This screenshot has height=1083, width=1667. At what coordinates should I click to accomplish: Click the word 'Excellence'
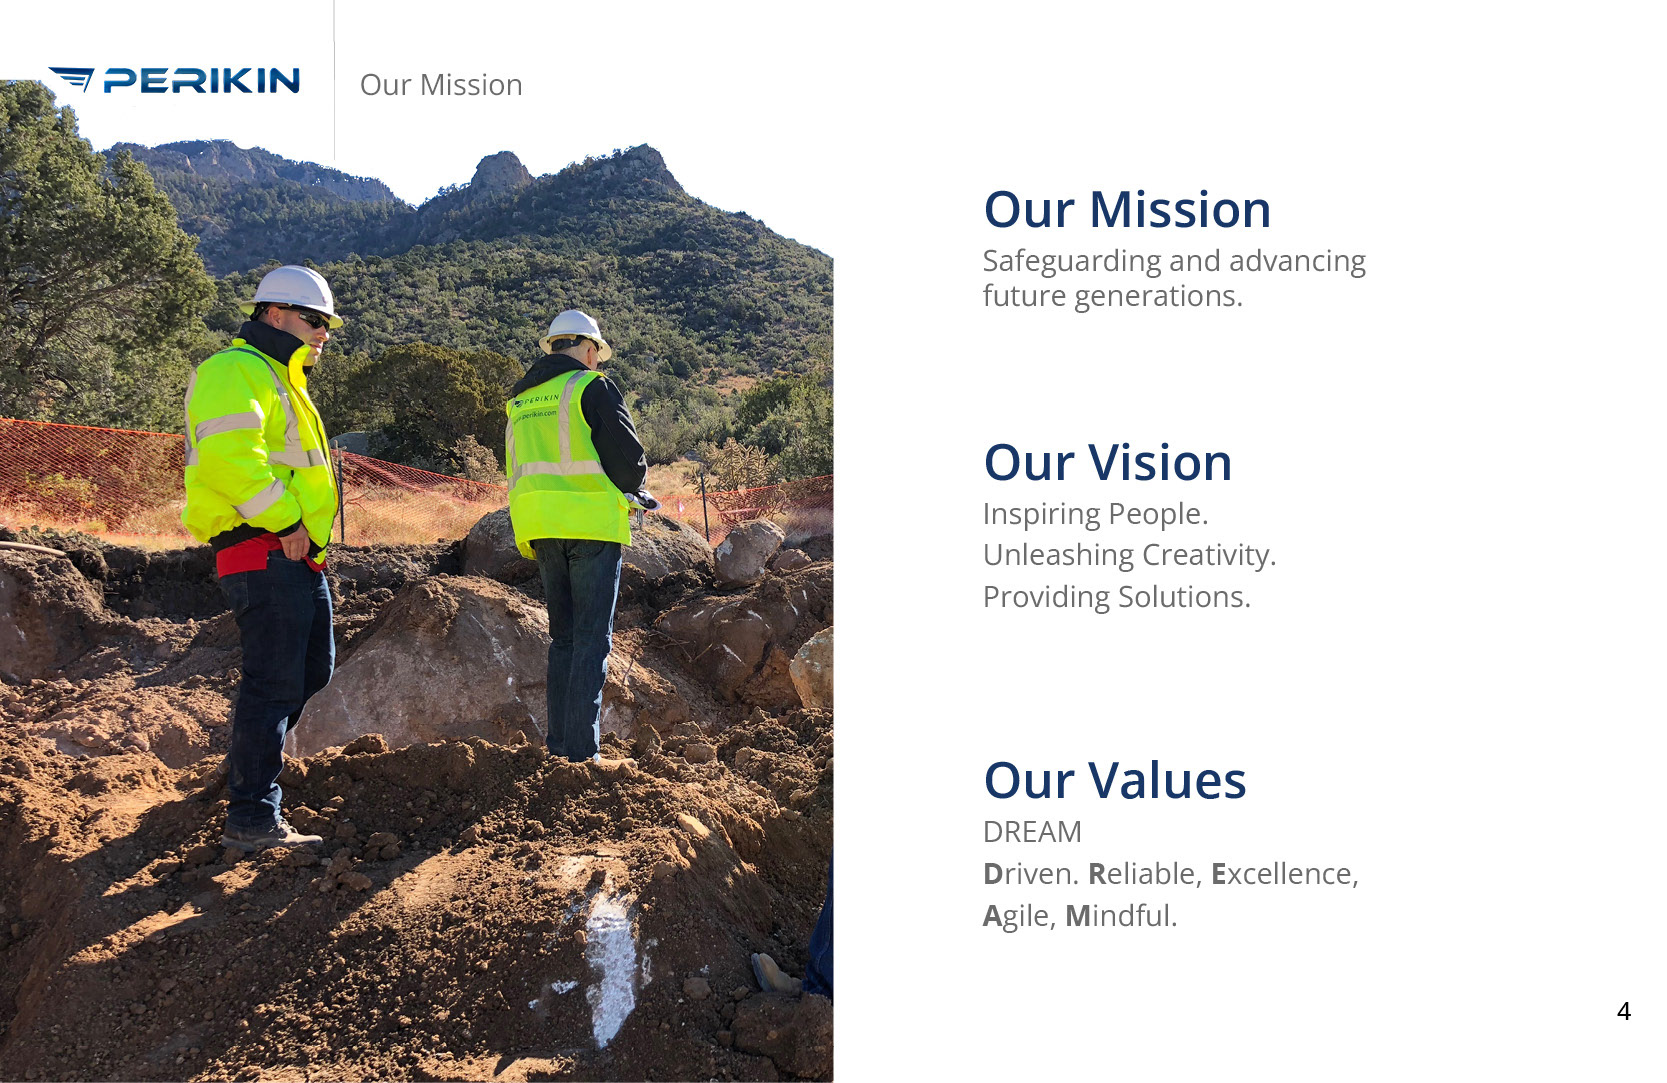(1281, 874)
